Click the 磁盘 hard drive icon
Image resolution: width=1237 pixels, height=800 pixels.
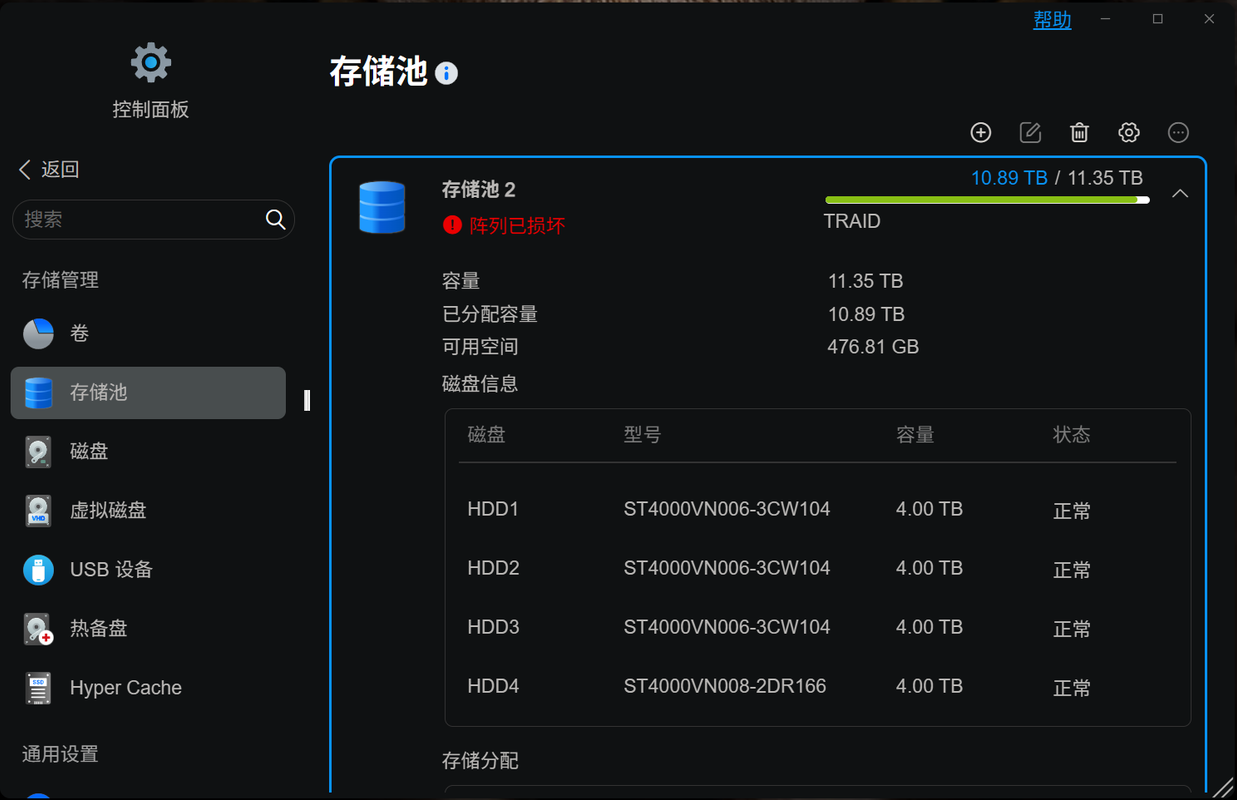[x=38, y=451]
